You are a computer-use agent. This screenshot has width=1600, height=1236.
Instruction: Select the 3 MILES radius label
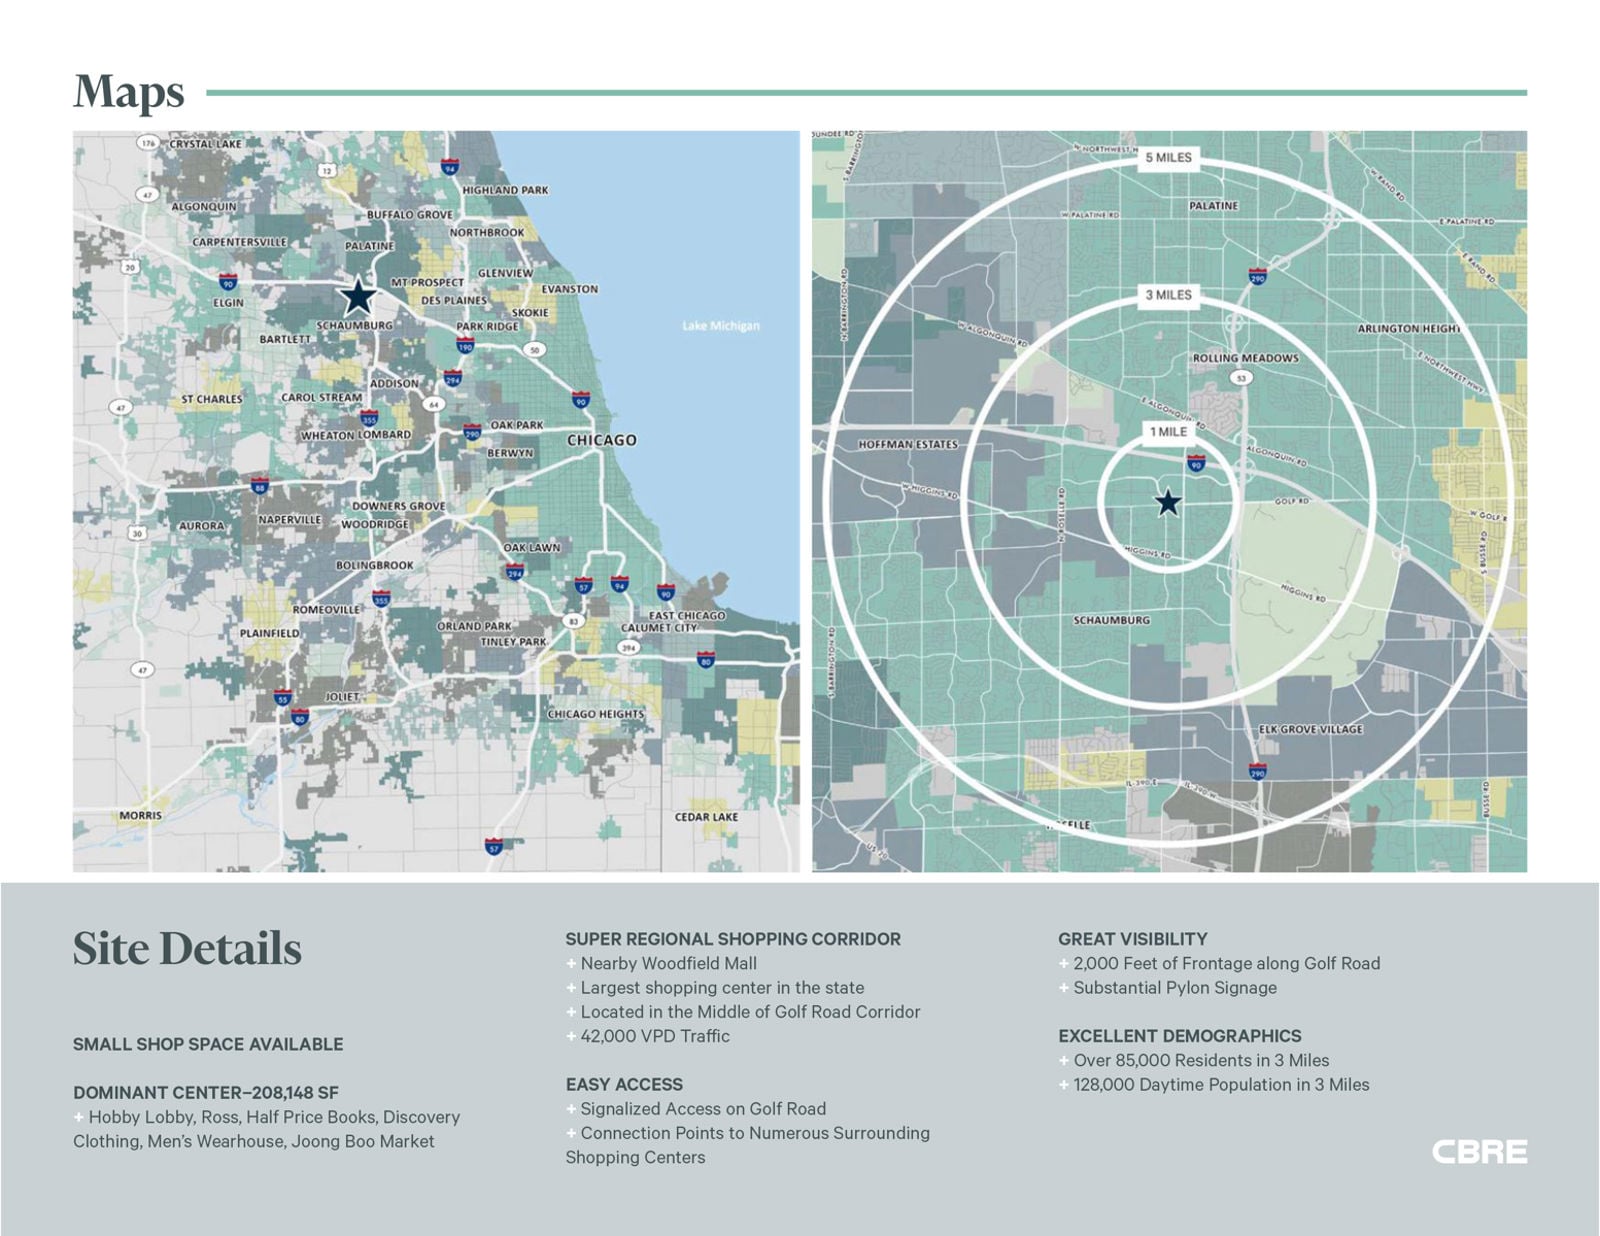point(1168,295)
